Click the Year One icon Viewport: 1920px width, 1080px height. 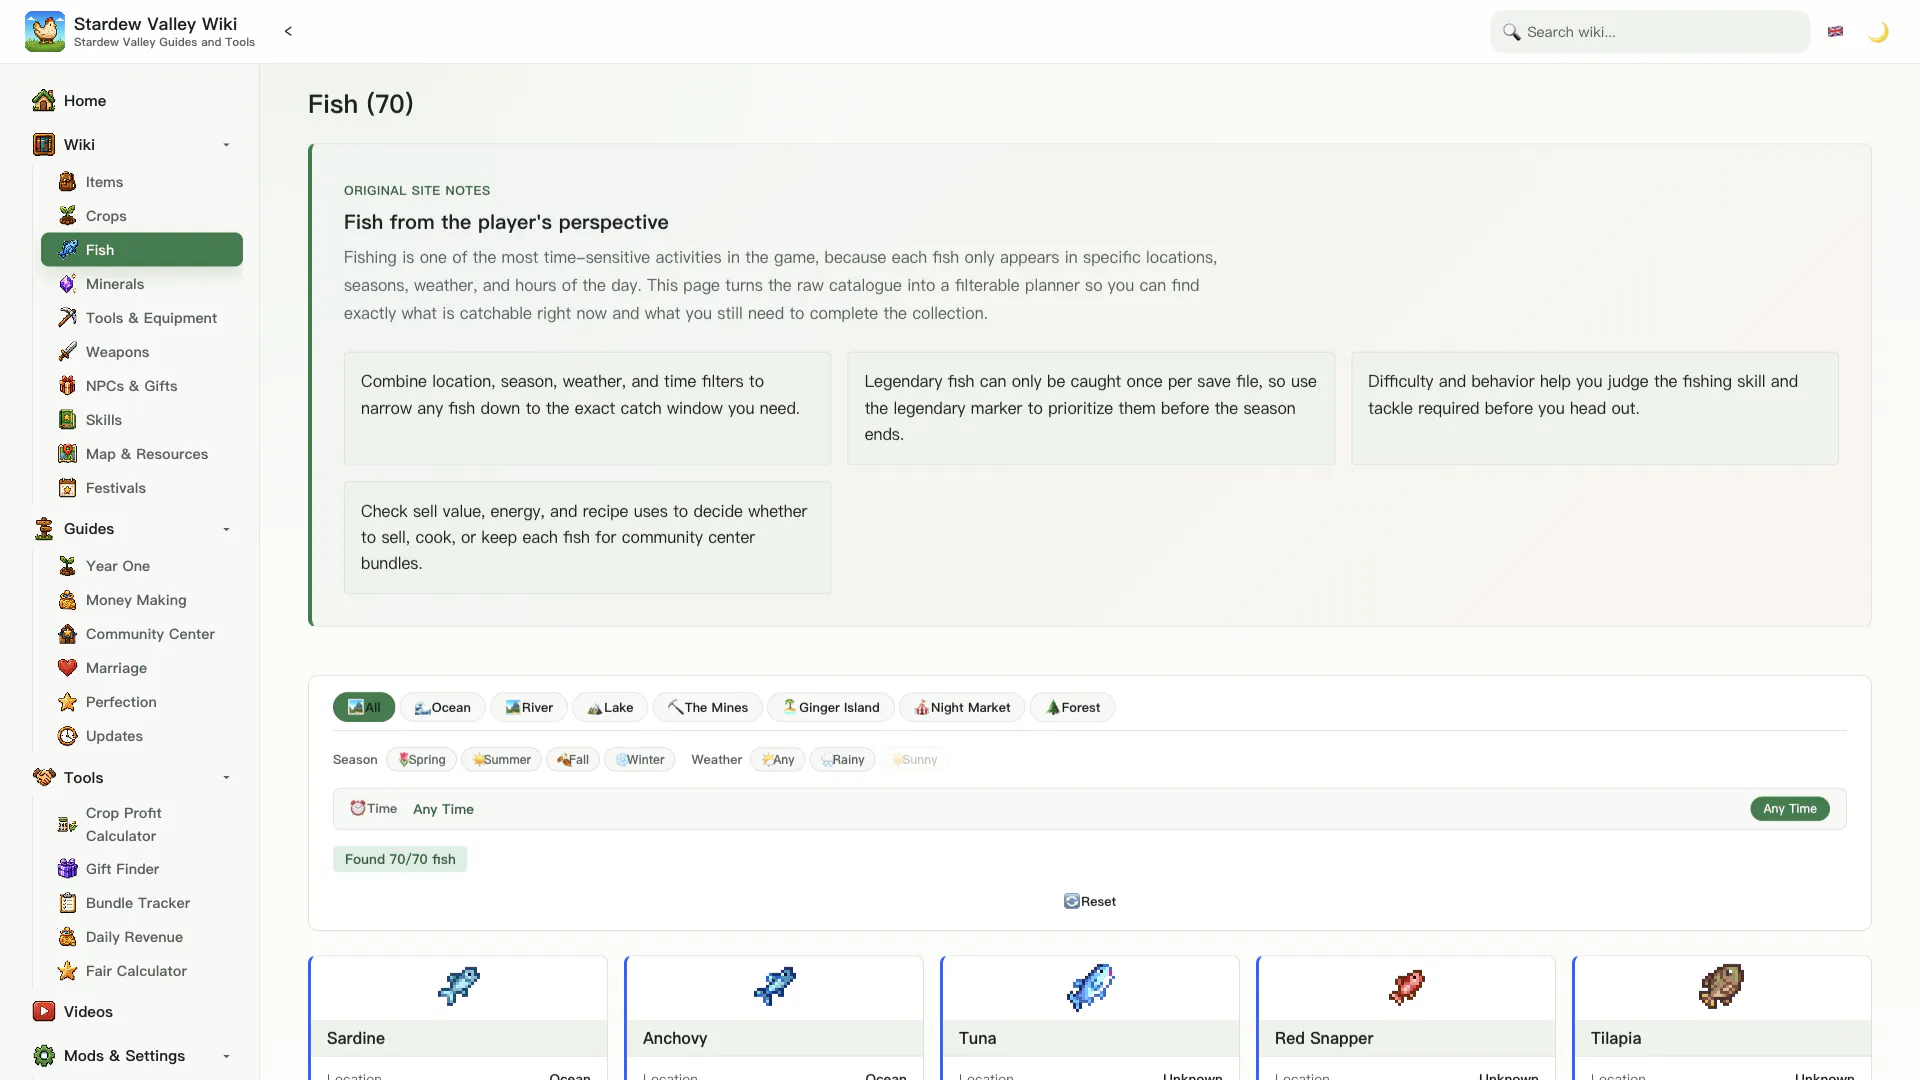click(x=67, y=566)
